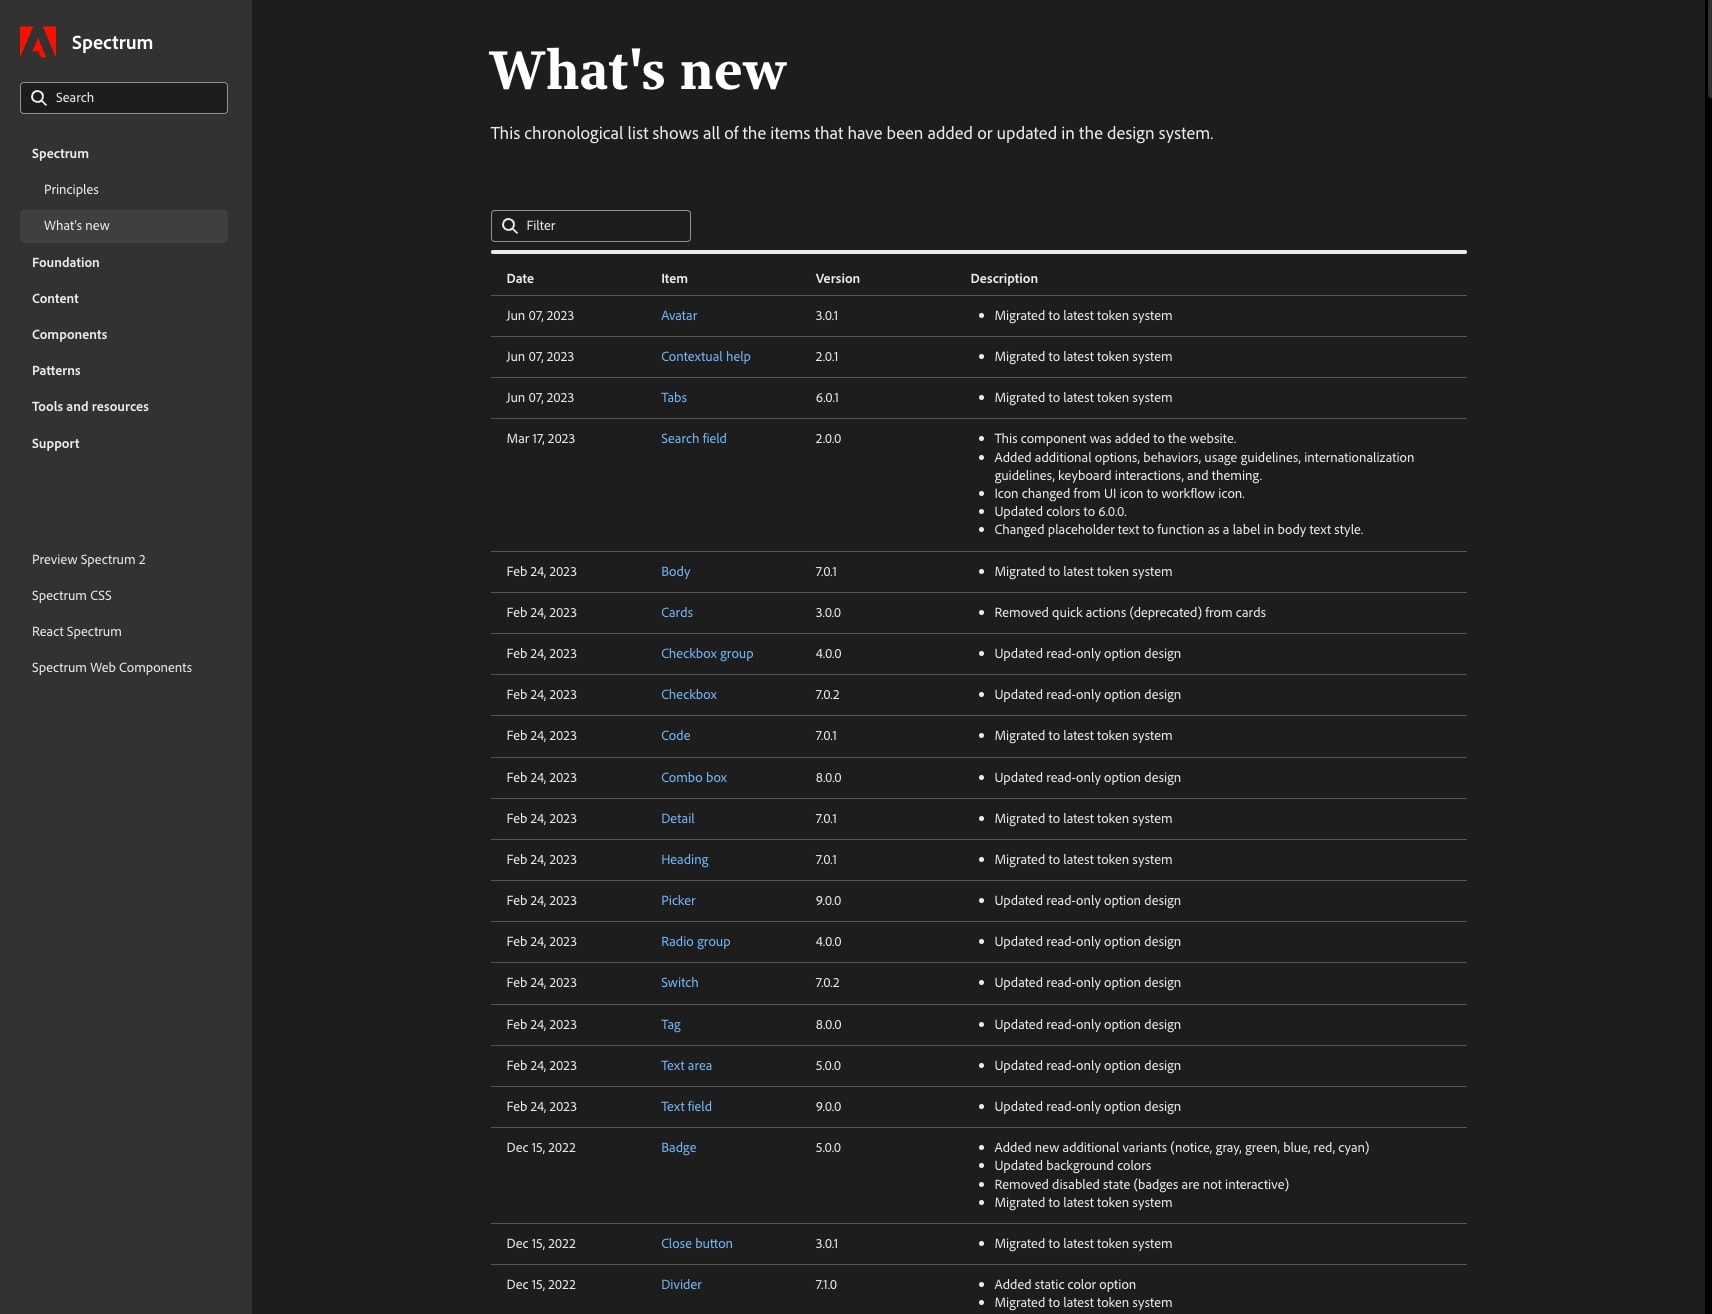
Task: Click the page scrollbar thumb
Action: (1709, 48)
